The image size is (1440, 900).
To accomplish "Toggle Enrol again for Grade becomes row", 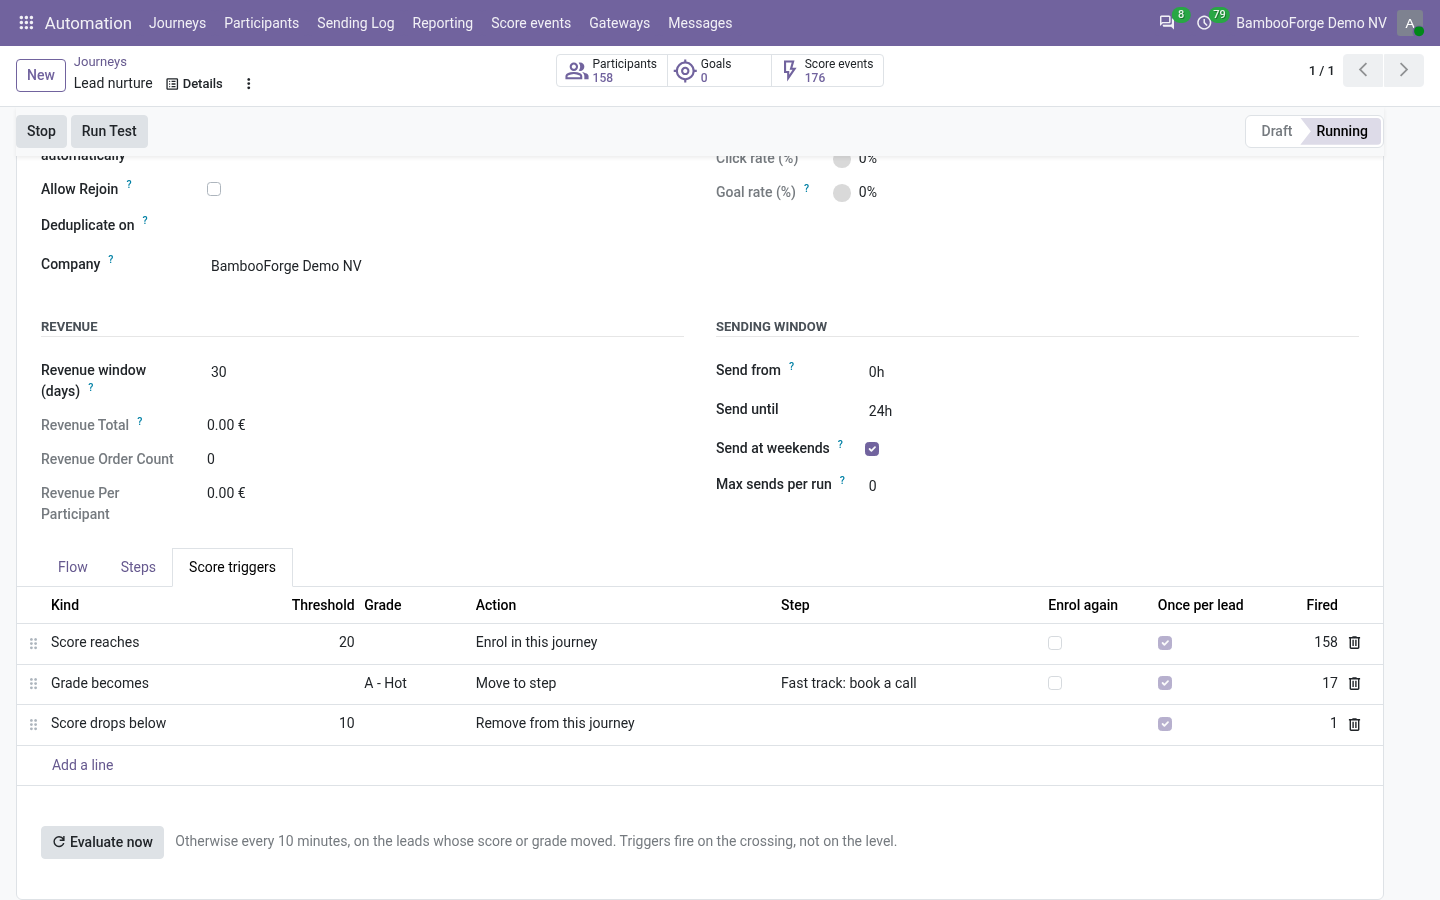I will tap(1055, 683).
